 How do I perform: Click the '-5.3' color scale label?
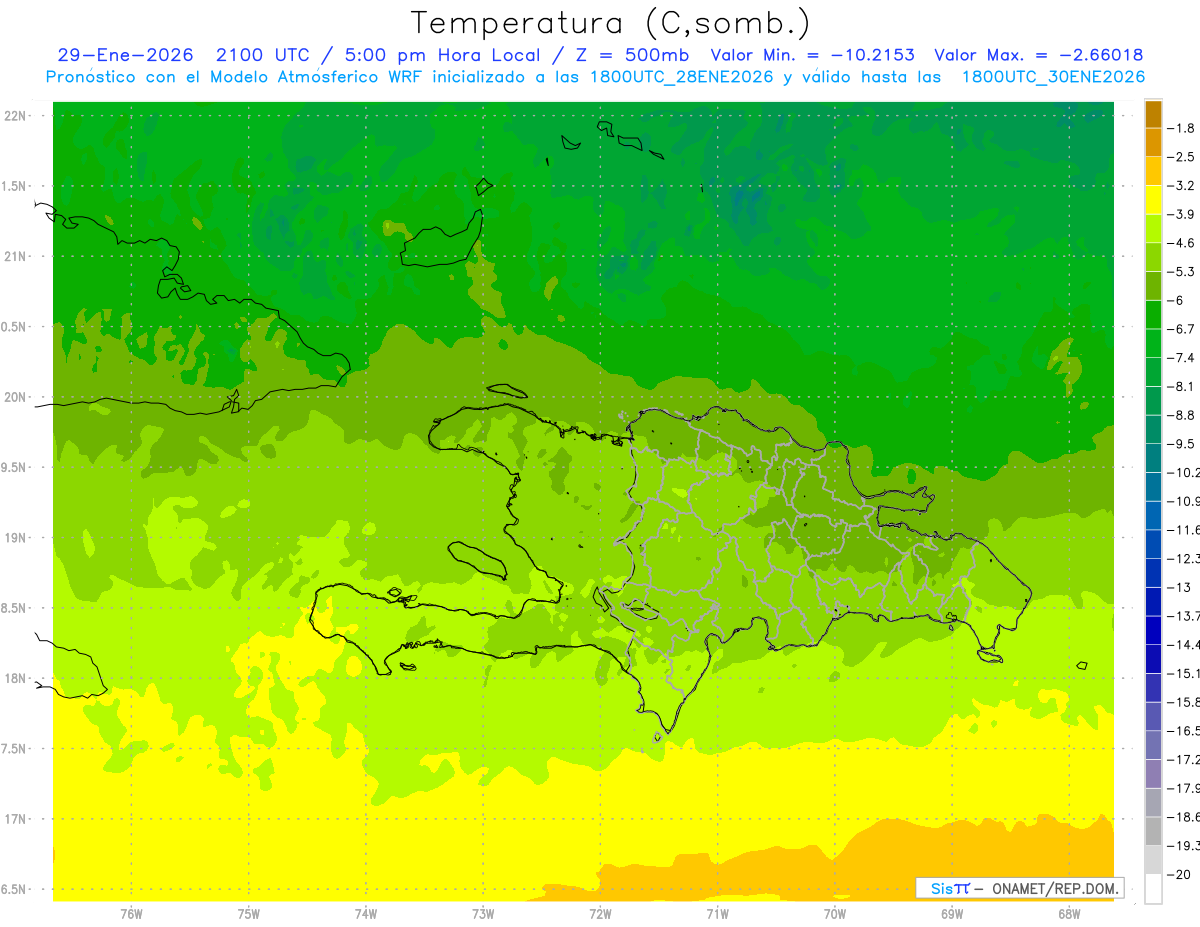coord(1180,272)
